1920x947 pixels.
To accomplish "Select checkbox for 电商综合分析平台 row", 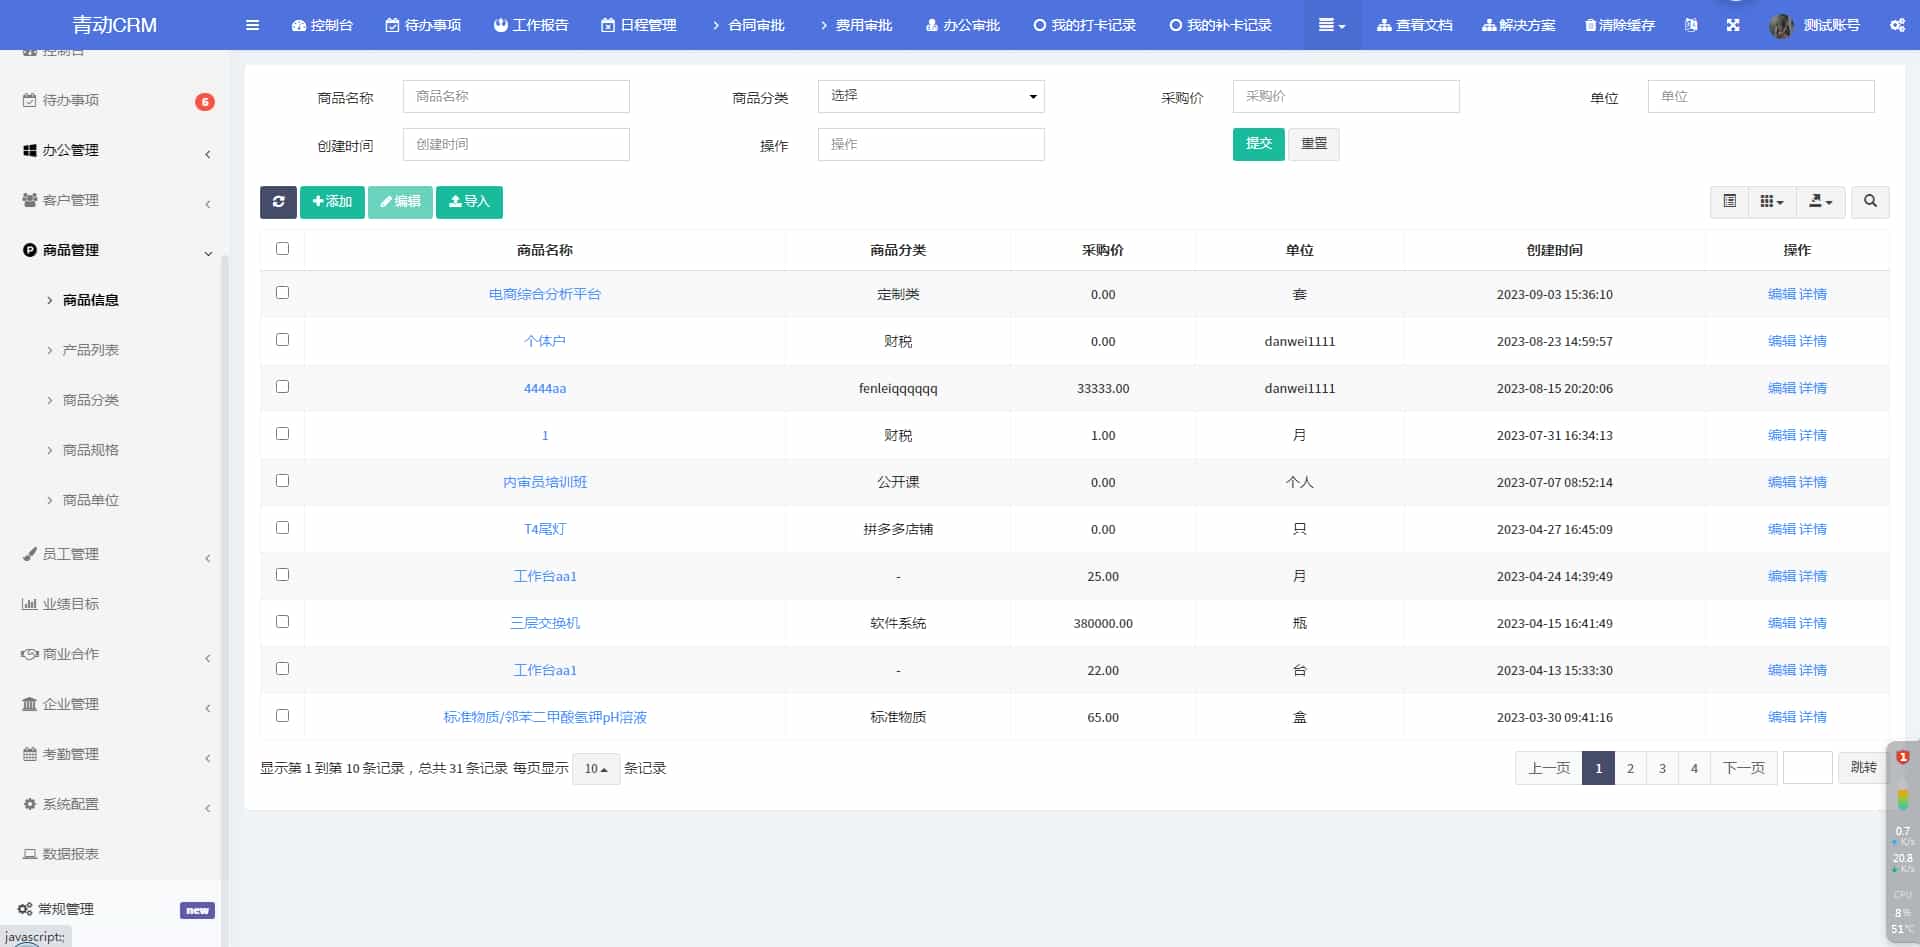I will [282, 293].
